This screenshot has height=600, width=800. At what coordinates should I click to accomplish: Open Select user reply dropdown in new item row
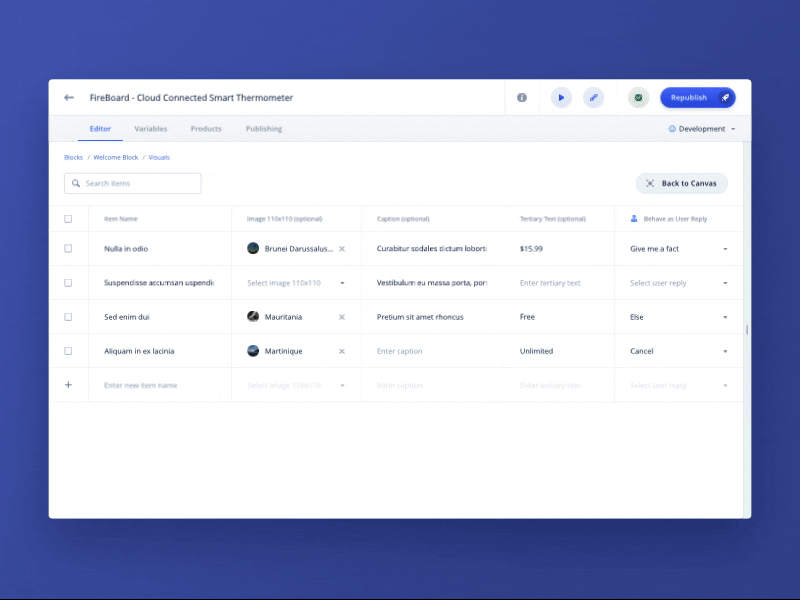coord(679,385)
